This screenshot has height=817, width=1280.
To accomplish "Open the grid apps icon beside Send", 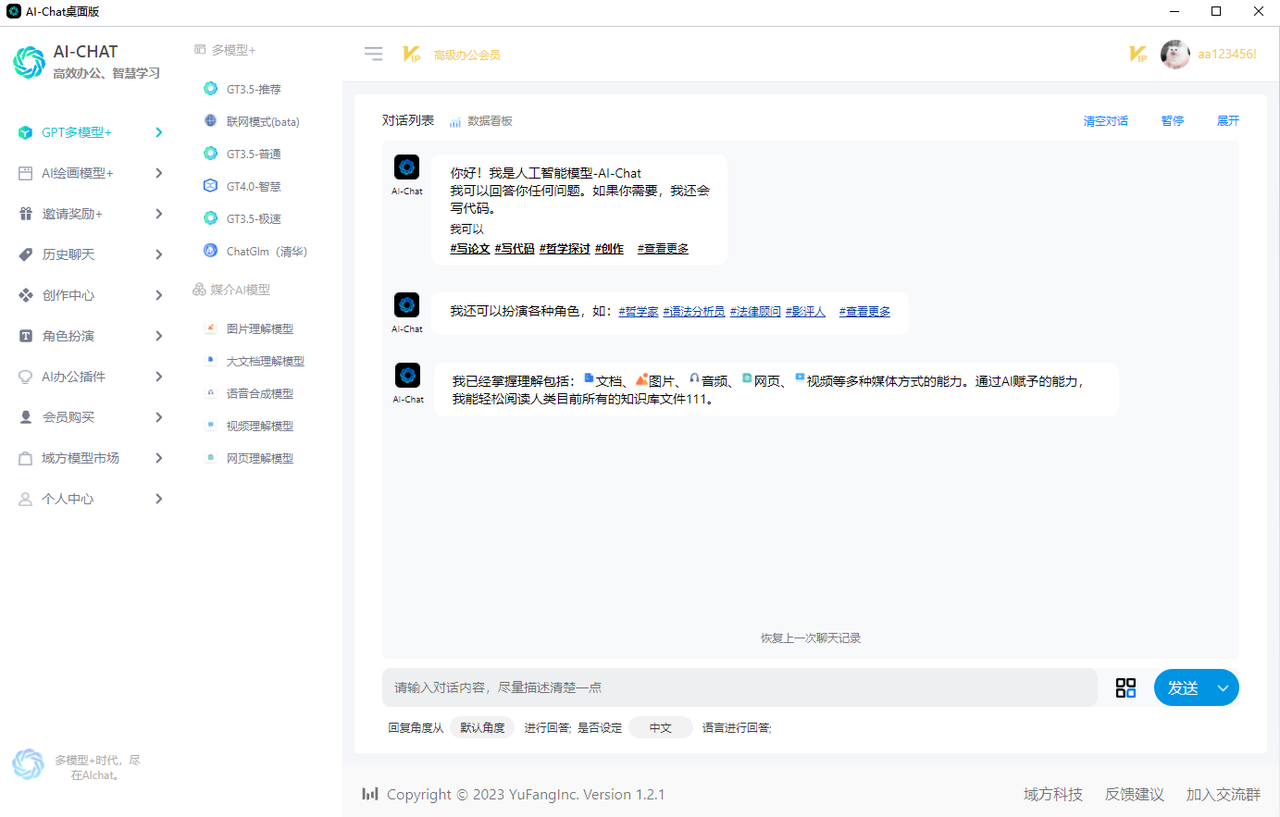I will [x=1126, y=688].
